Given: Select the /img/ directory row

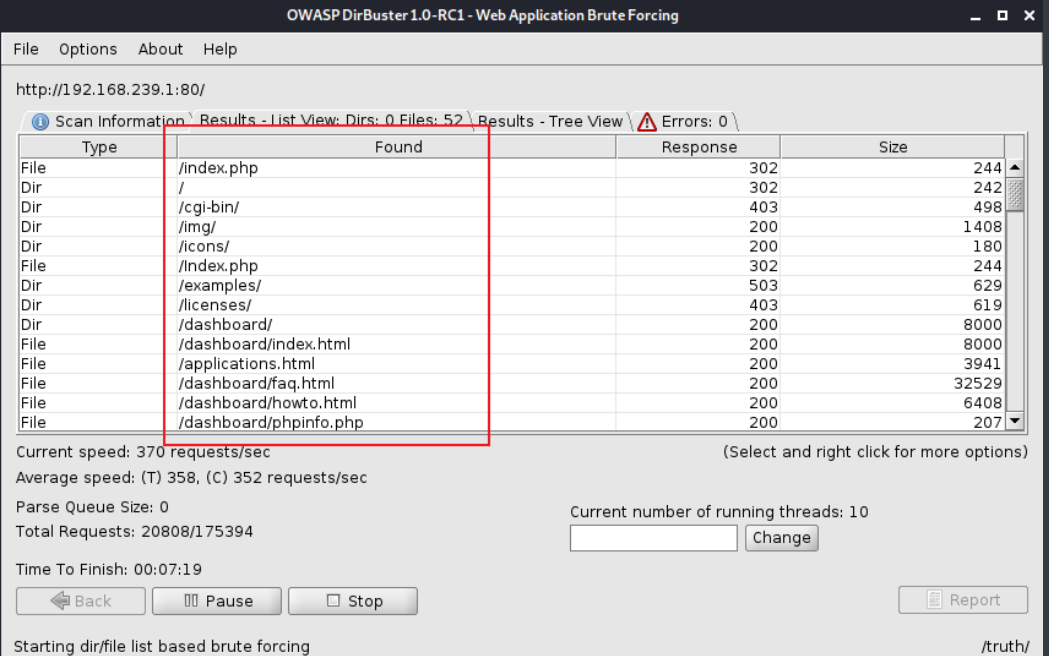Looking at the screenshot, I should coord(512,227).
